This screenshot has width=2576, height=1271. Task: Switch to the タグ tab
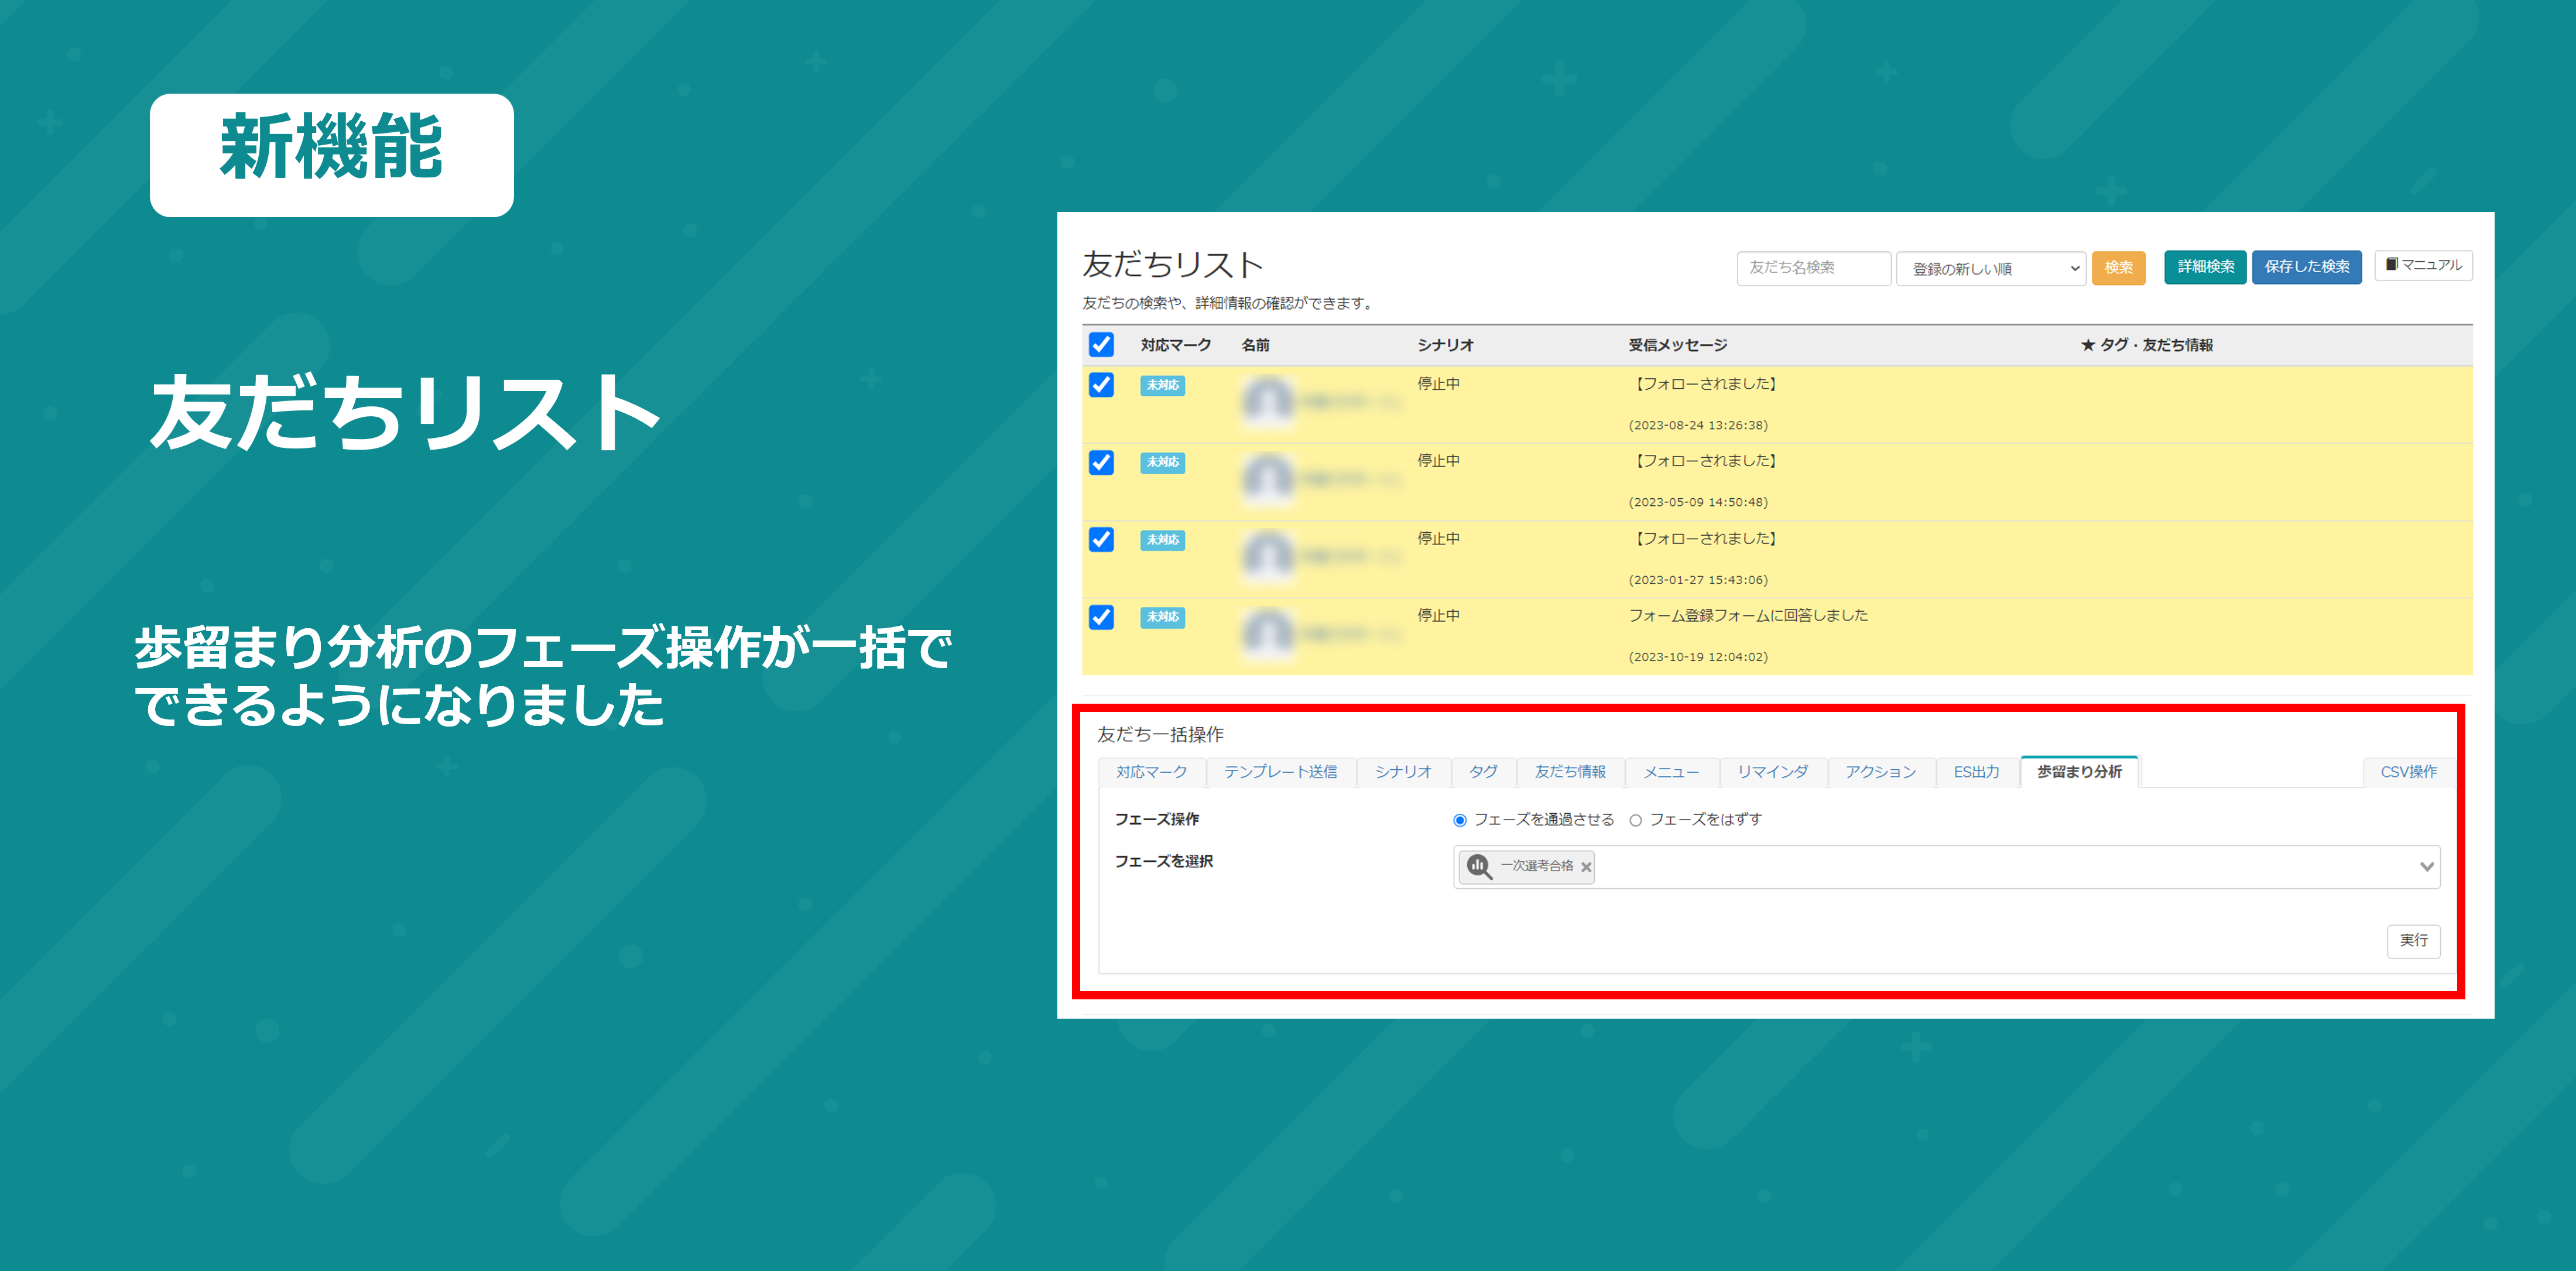click(x=1484, y=772)
